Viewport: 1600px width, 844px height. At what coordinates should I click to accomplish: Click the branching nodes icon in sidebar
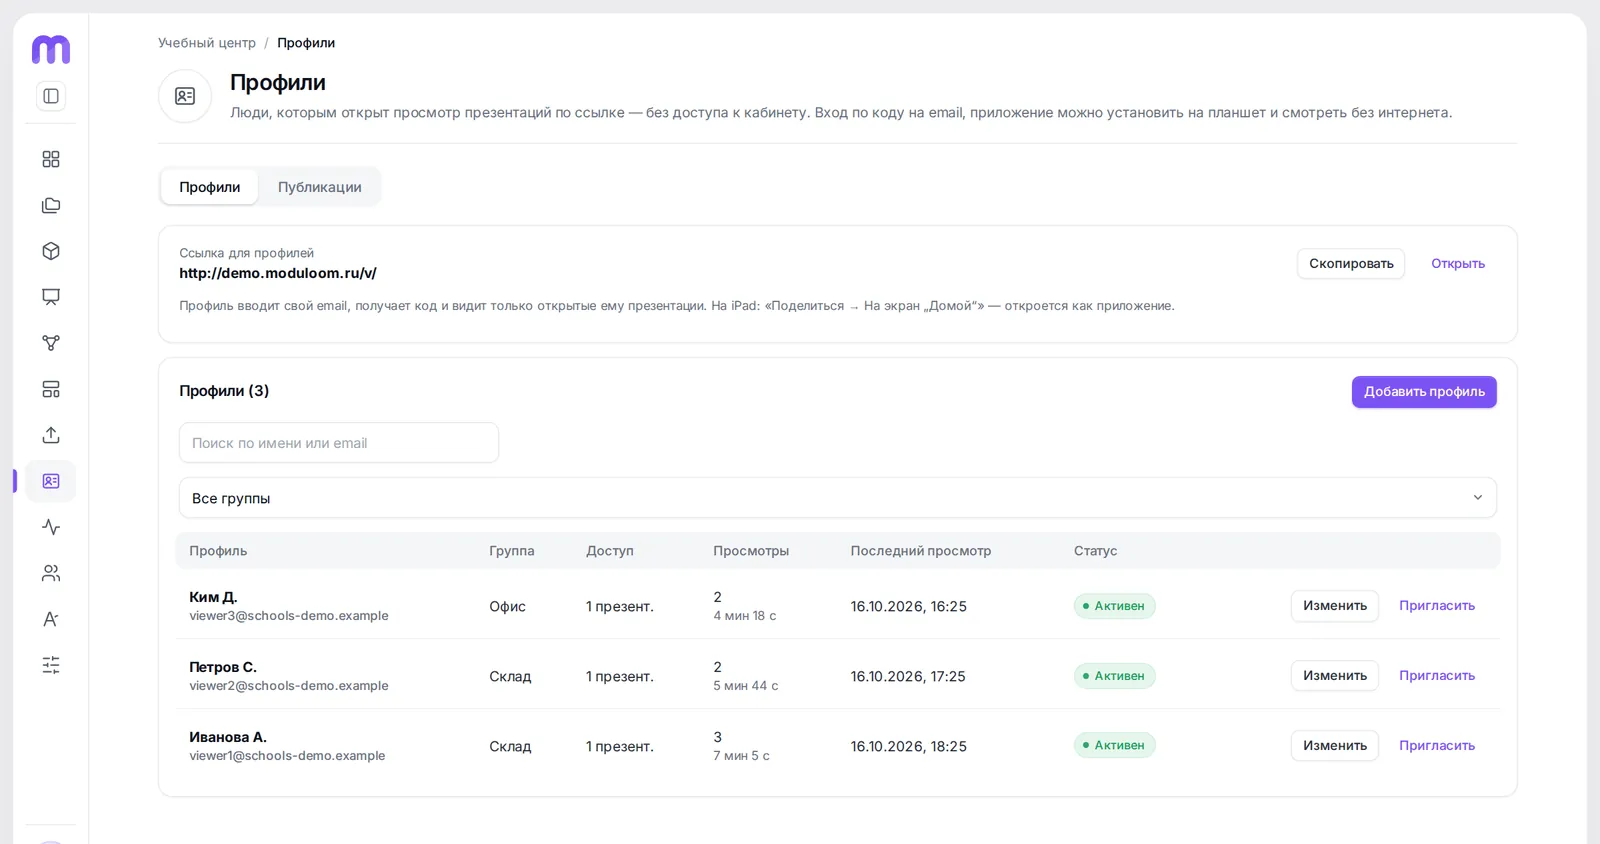pyautogui.click(x=51, y=343)
